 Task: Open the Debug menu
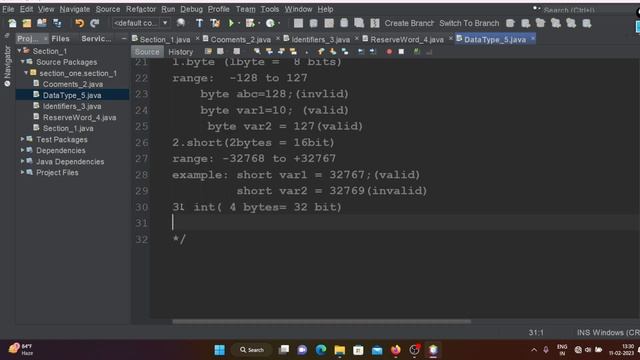(191, 9)
